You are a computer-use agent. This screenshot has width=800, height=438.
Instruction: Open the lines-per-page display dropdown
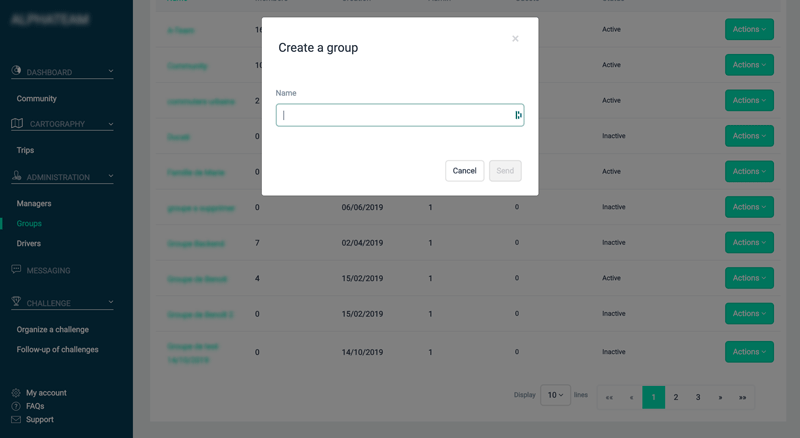[x=555, y=395]
